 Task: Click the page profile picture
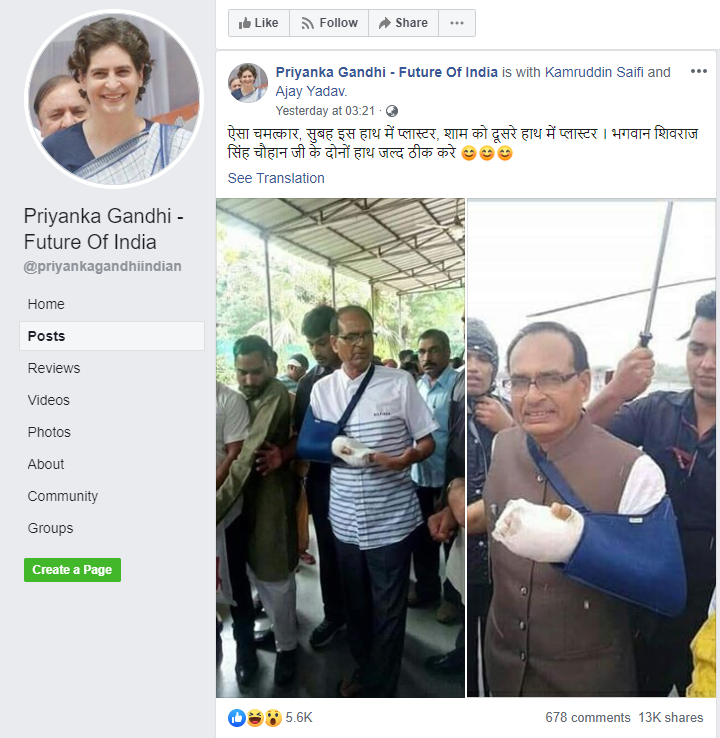coord(111,98)
